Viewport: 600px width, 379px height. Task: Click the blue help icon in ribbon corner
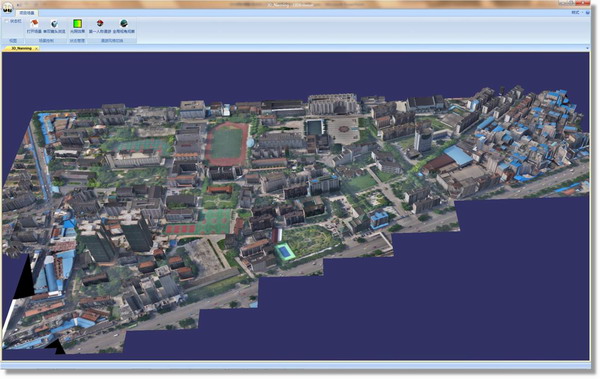(x=588, y=13)
